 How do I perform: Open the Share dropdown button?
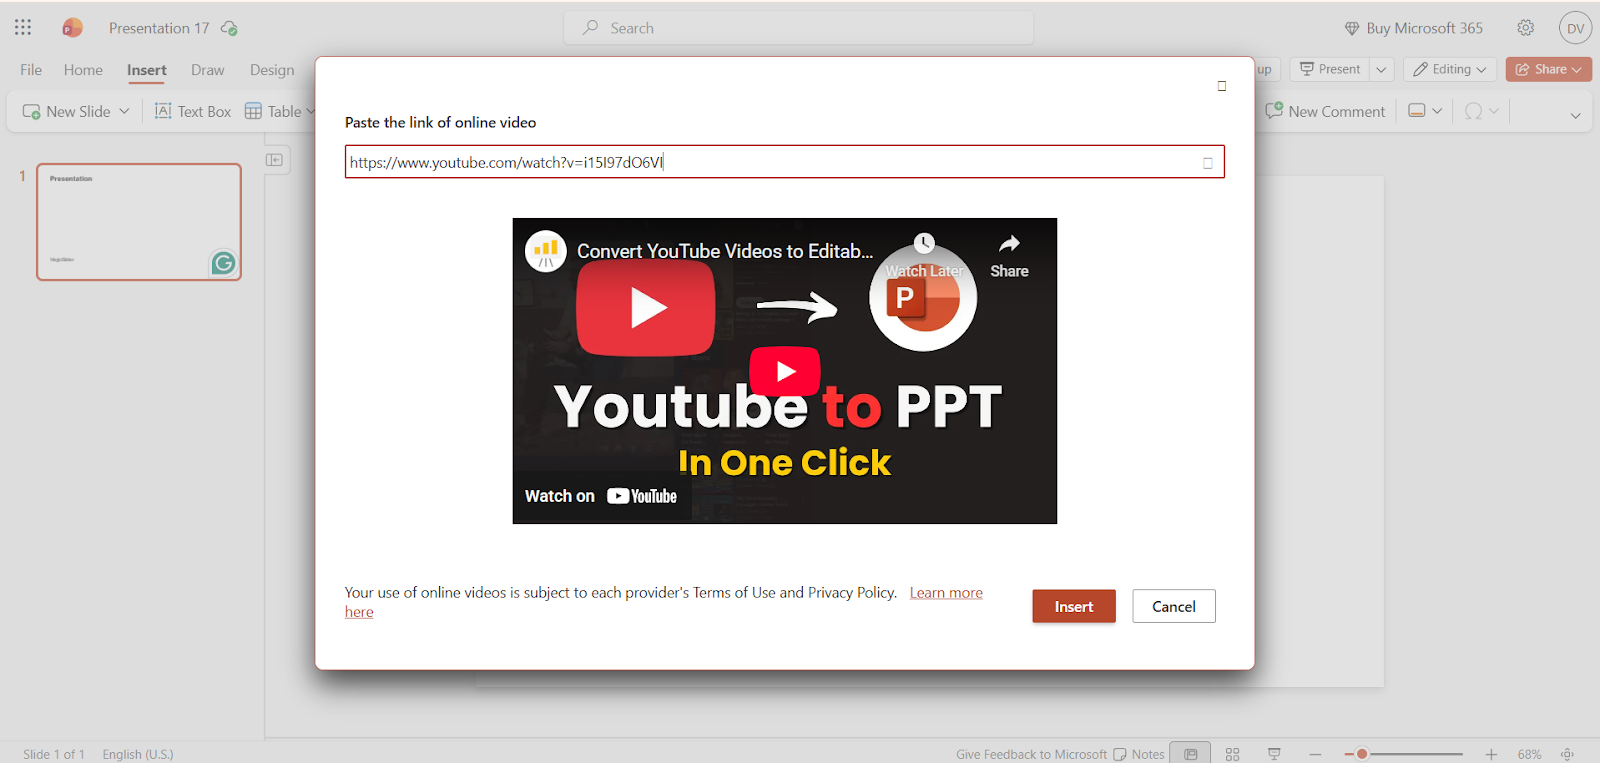tap(1549, 69)
